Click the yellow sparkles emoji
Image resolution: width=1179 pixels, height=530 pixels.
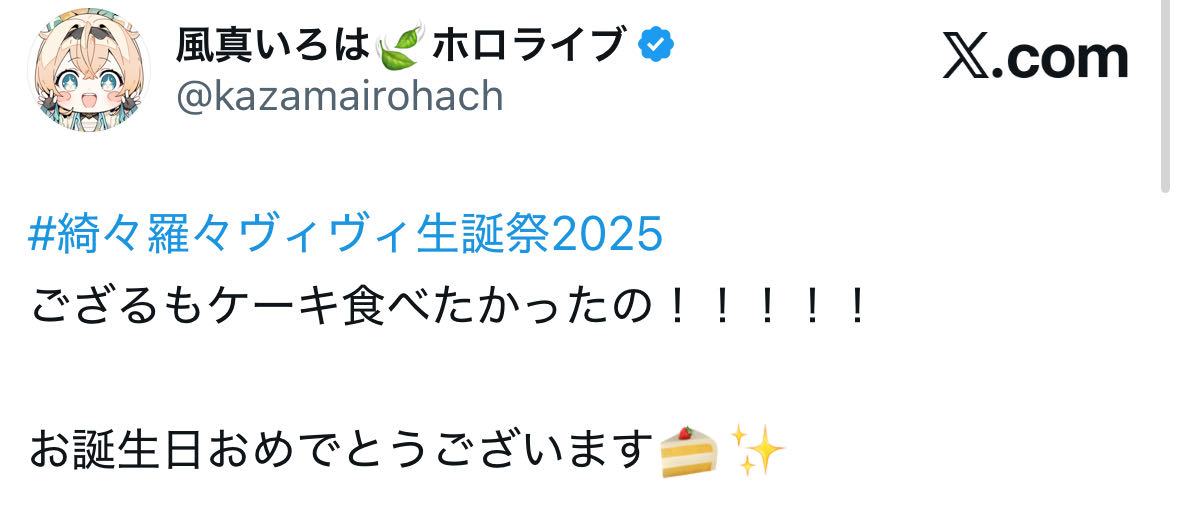click(757, 450)
